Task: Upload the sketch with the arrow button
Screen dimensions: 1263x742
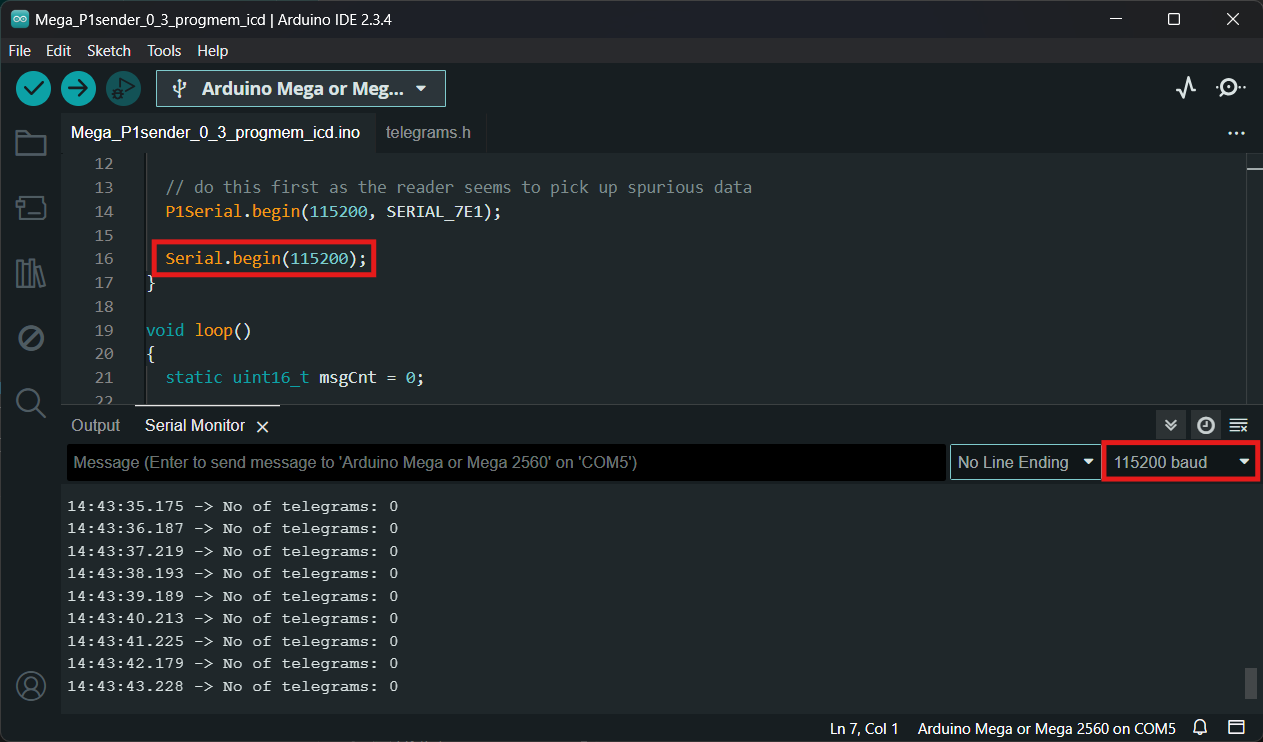Action: (x=78, y=89)
